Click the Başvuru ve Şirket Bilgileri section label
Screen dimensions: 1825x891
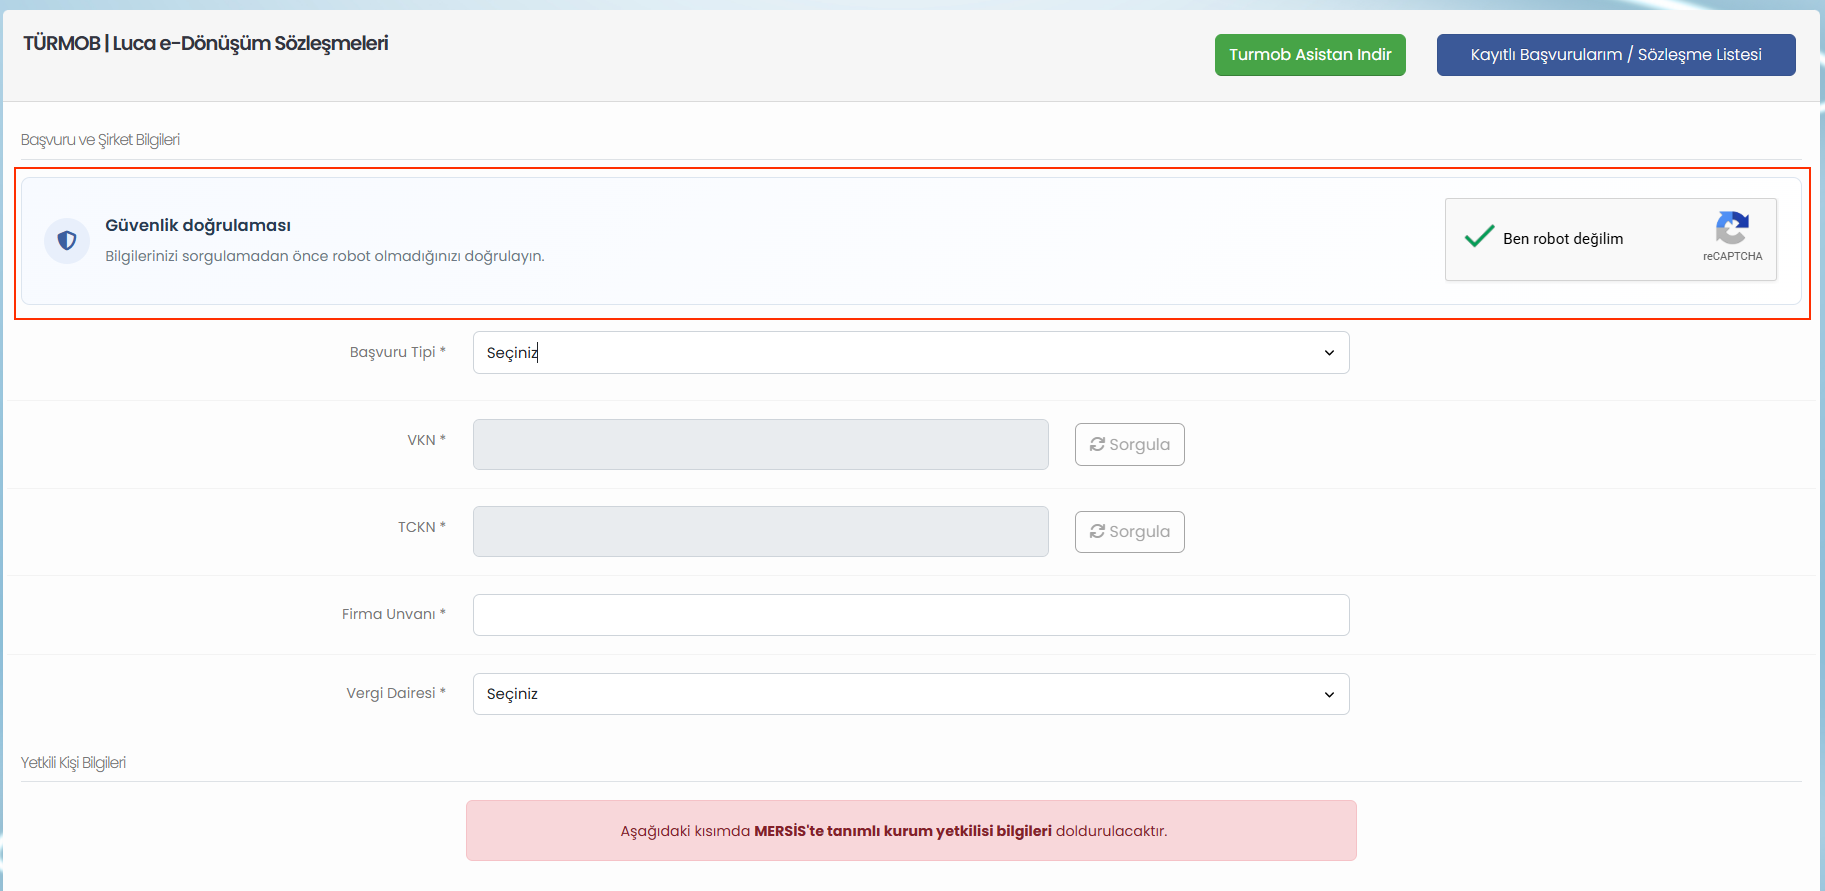(100, 140)
